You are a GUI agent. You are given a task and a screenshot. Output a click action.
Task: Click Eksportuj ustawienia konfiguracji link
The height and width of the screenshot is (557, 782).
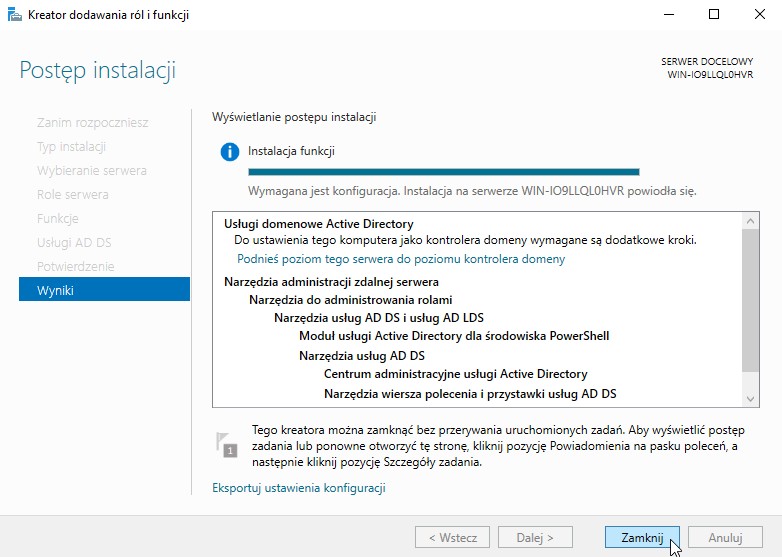[298, 488]
